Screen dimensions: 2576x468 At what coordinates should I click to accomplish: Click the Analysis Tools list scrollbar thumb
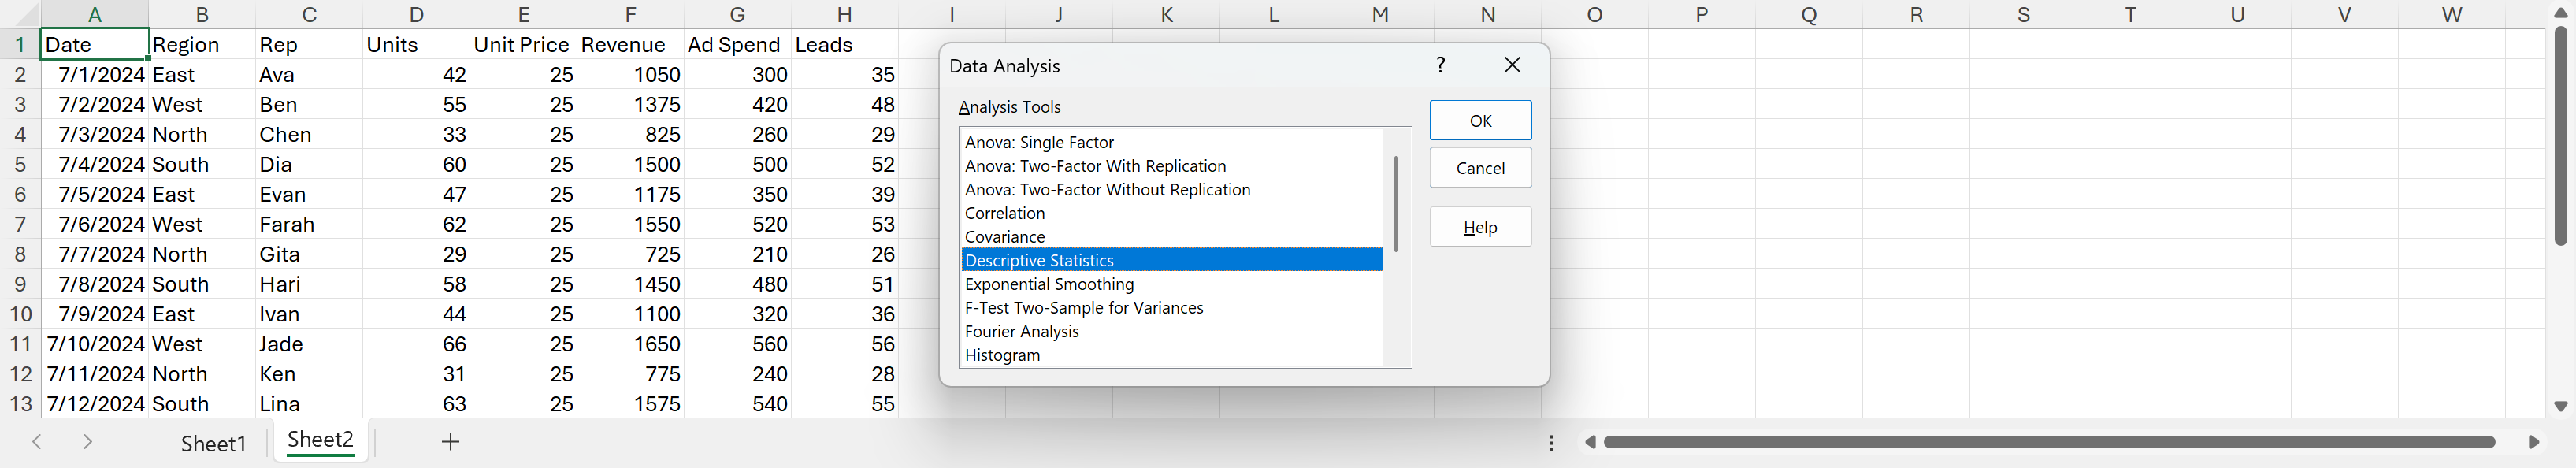[1396, 203]
